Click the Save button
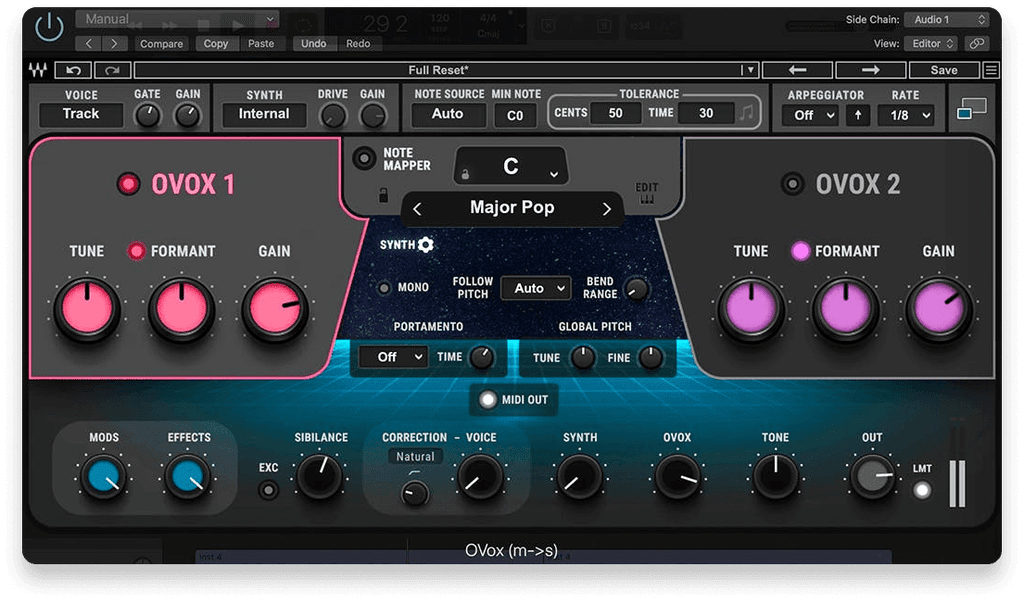 tap(946, 69)
